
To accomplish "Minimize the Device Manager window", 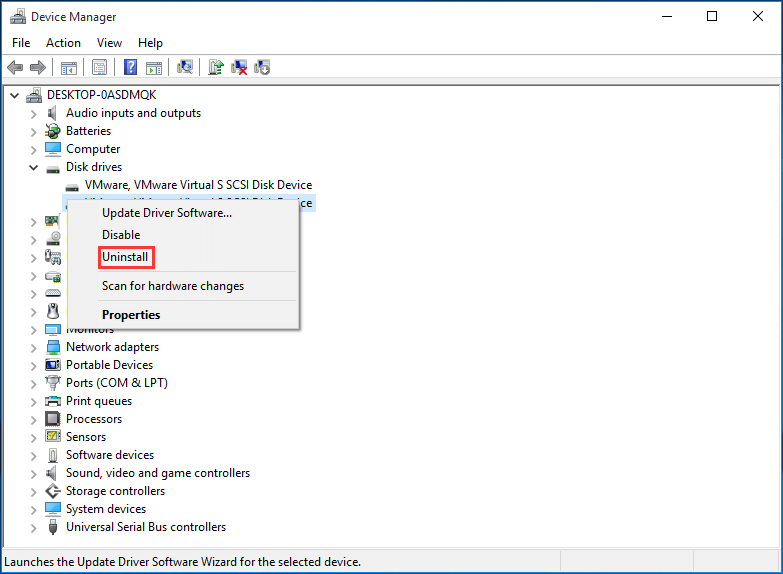I will (x=667, y=16).
